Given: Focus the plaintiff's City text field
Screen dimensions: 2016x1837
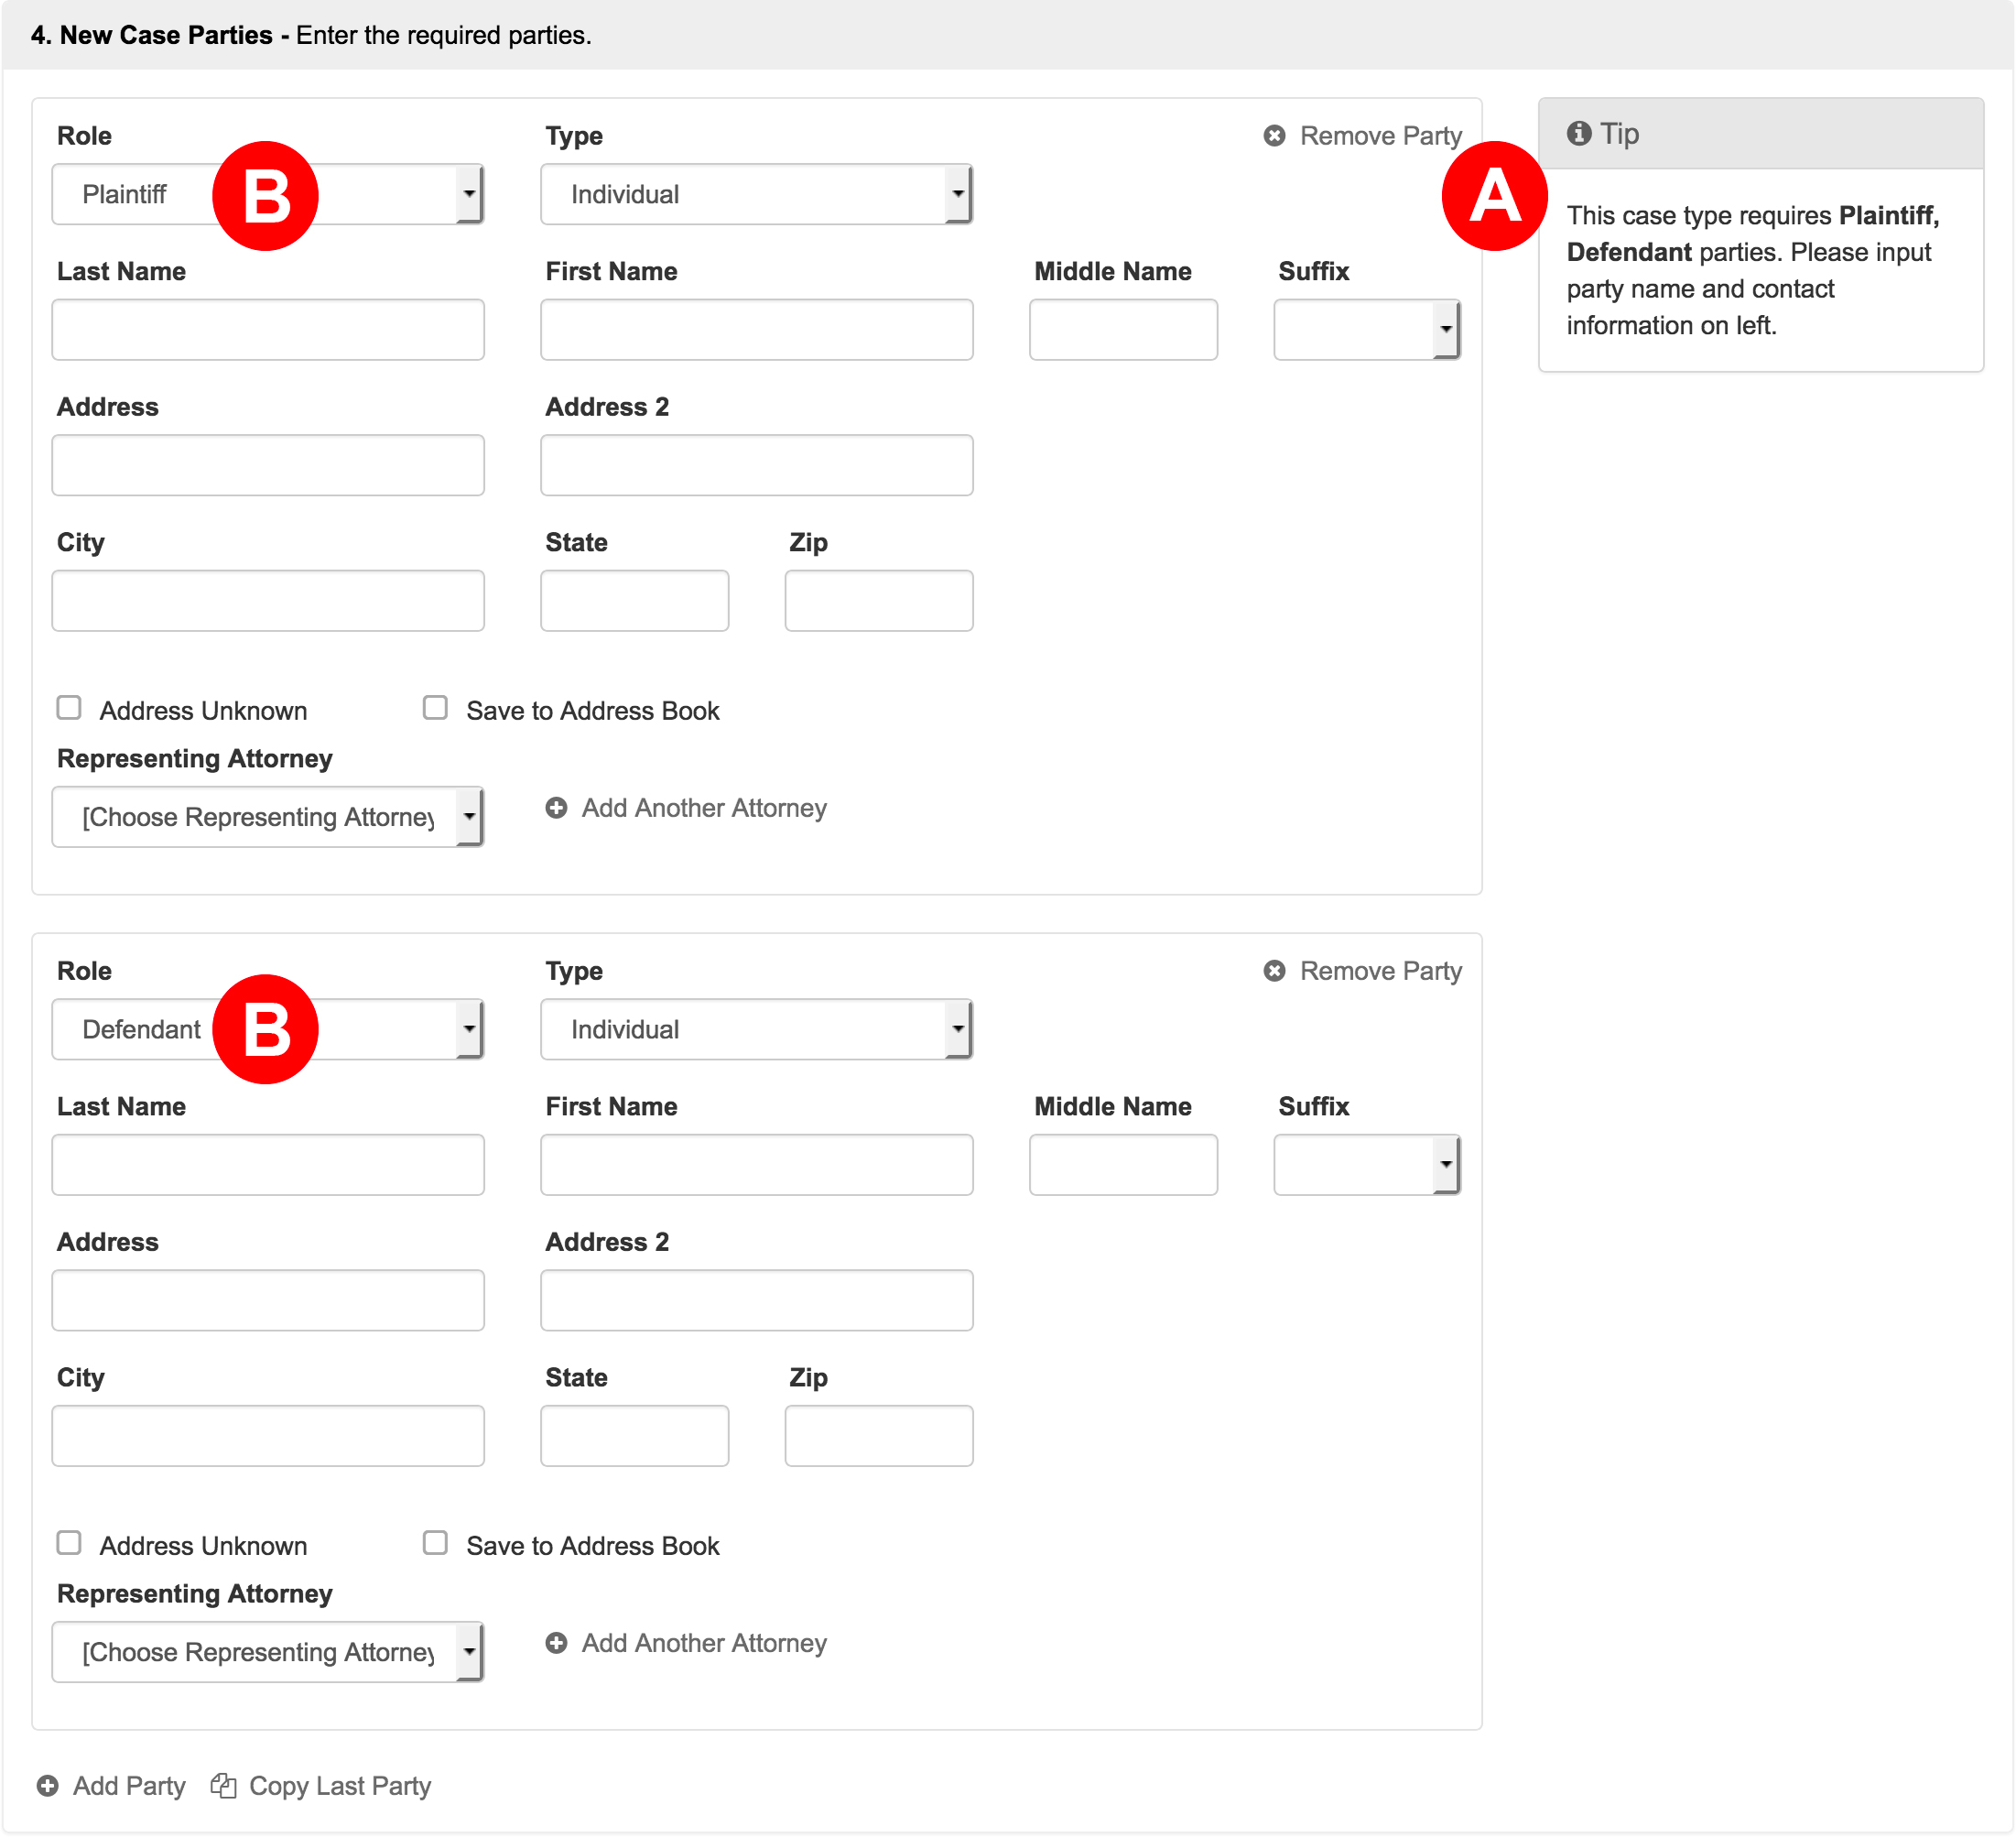Looking at the screenshot, I should pos(268,601).
